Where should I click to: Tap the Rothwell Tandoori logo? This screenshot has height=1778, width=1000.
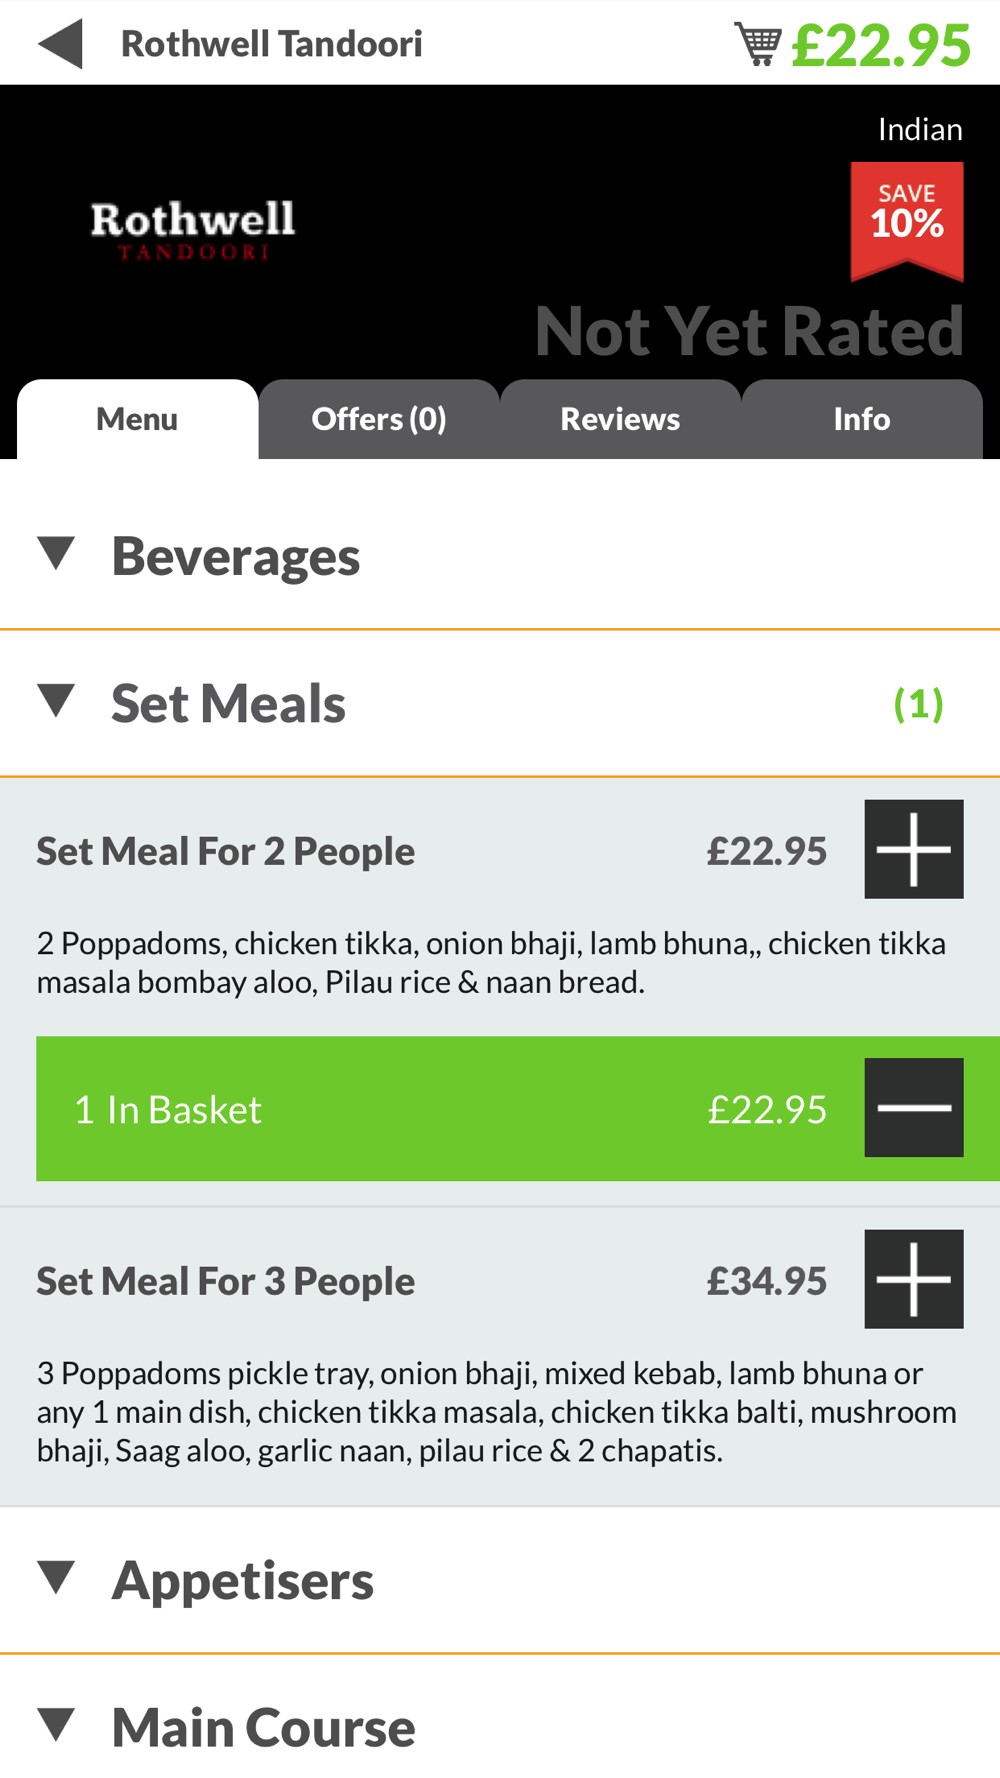(193, 230)
